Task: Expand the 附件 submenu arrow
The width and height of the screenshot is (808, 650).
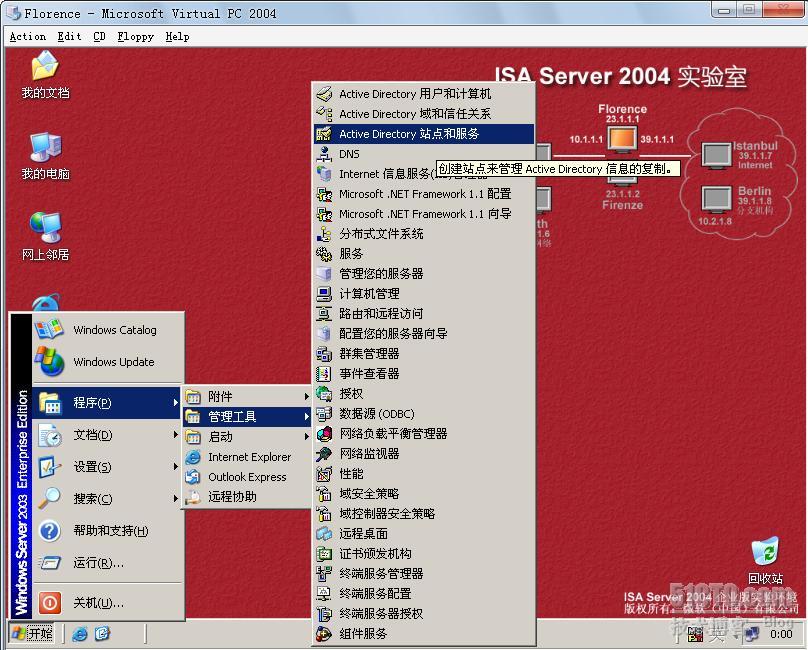Action: (306, 396)
